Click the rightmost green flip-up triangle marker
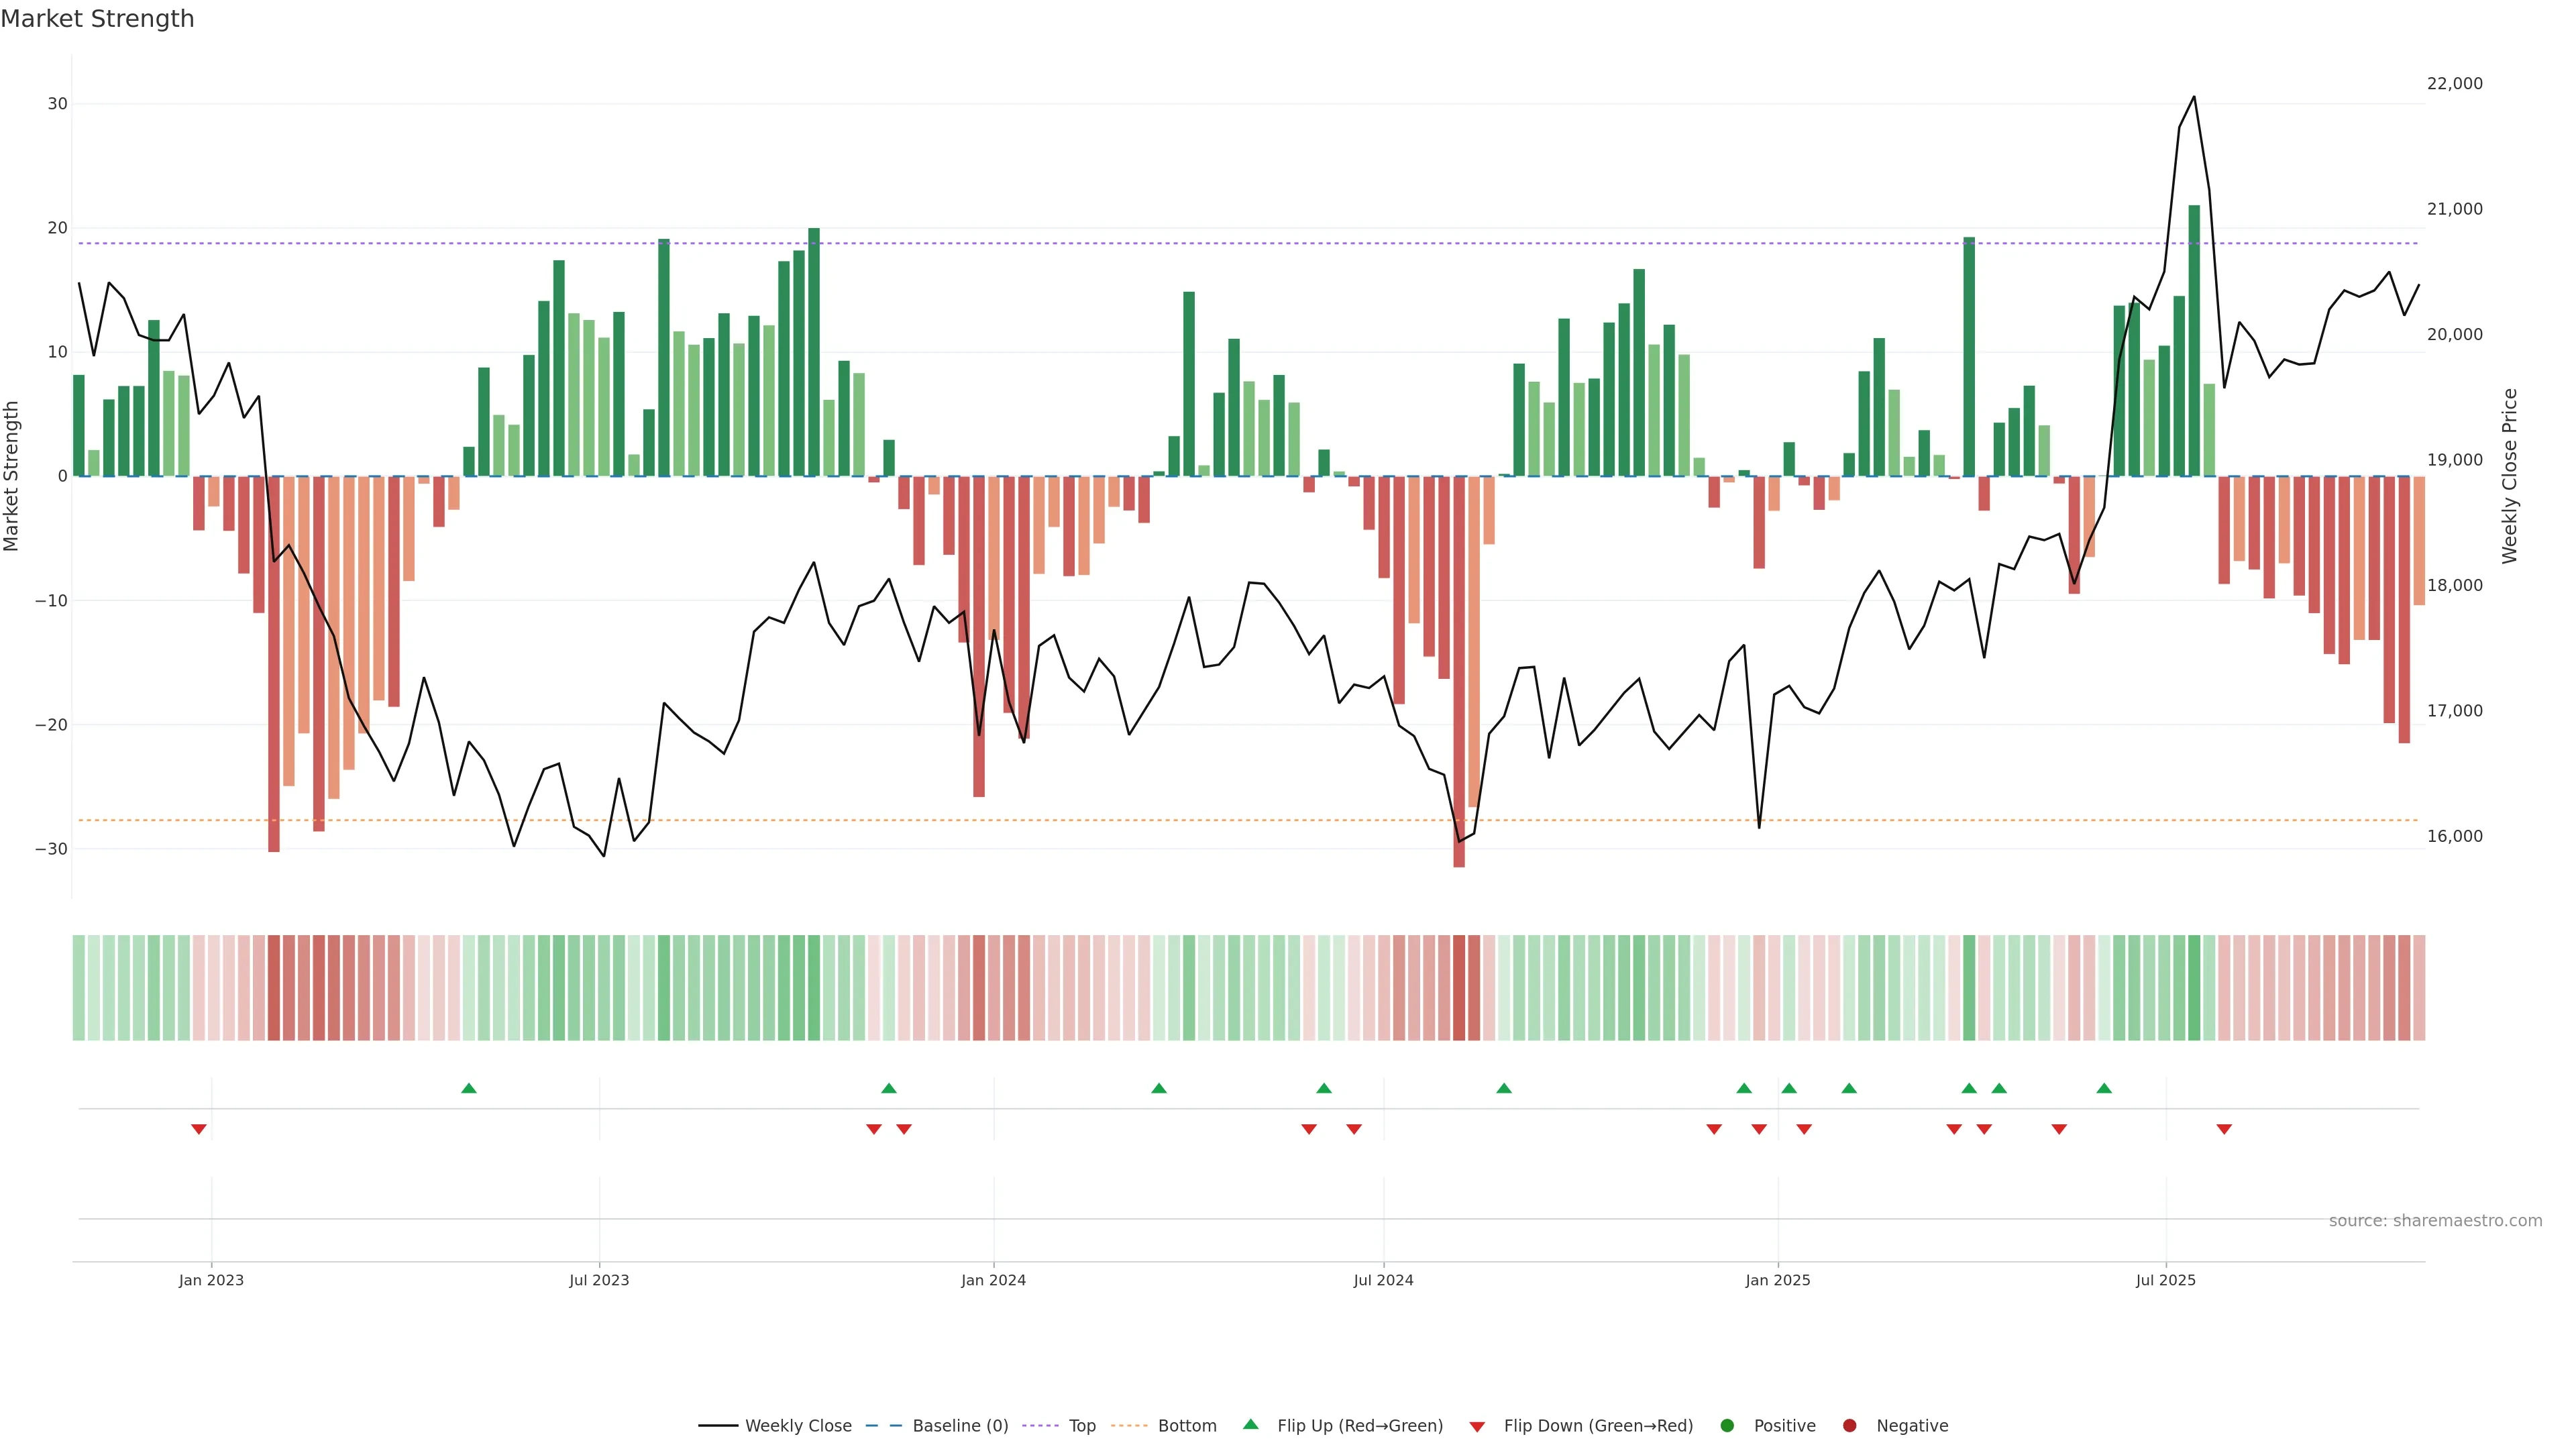 tap(2104, 1088)
